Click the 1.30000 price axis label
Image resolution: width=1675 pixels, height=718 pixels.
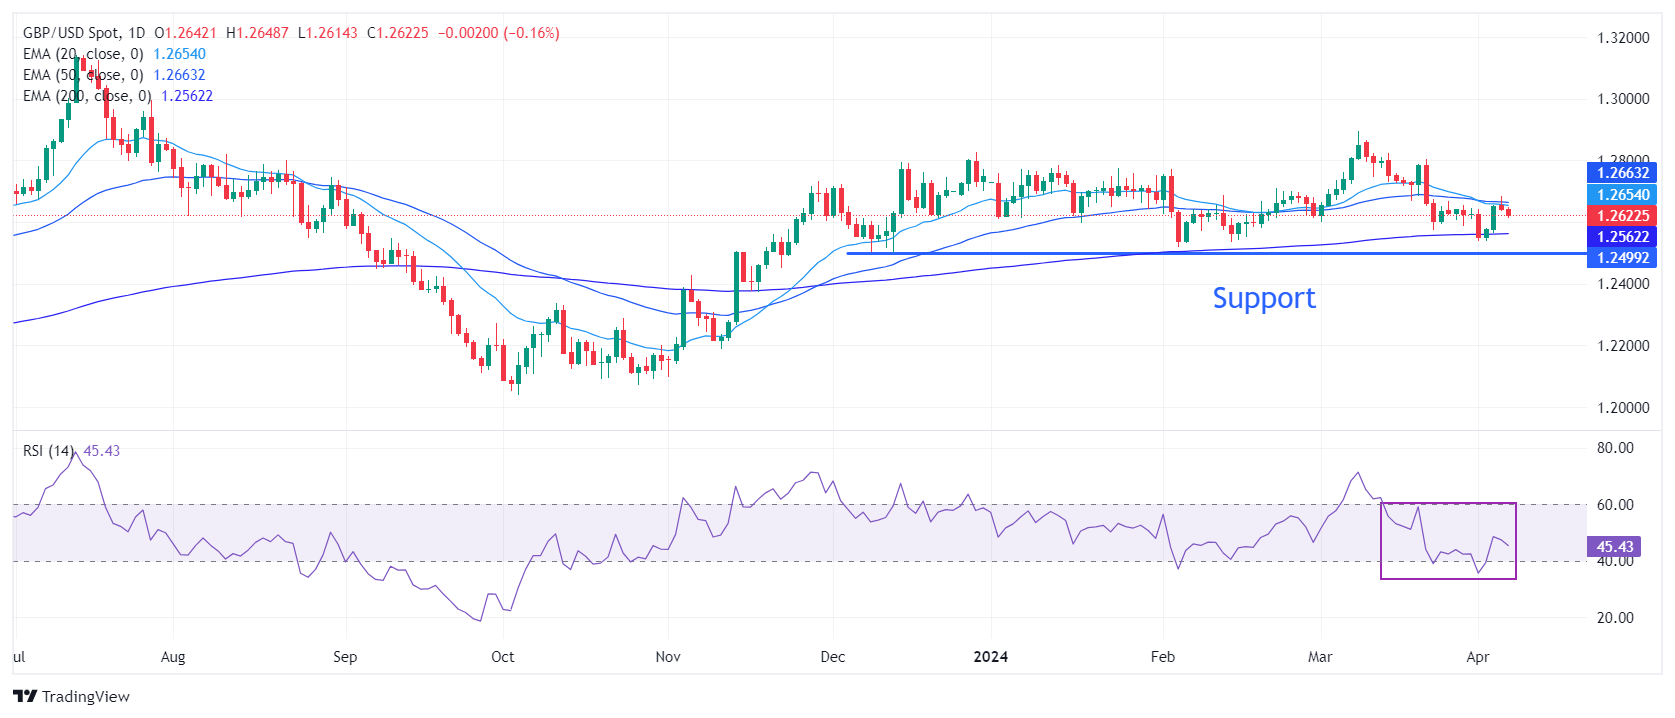[1622, 99]
